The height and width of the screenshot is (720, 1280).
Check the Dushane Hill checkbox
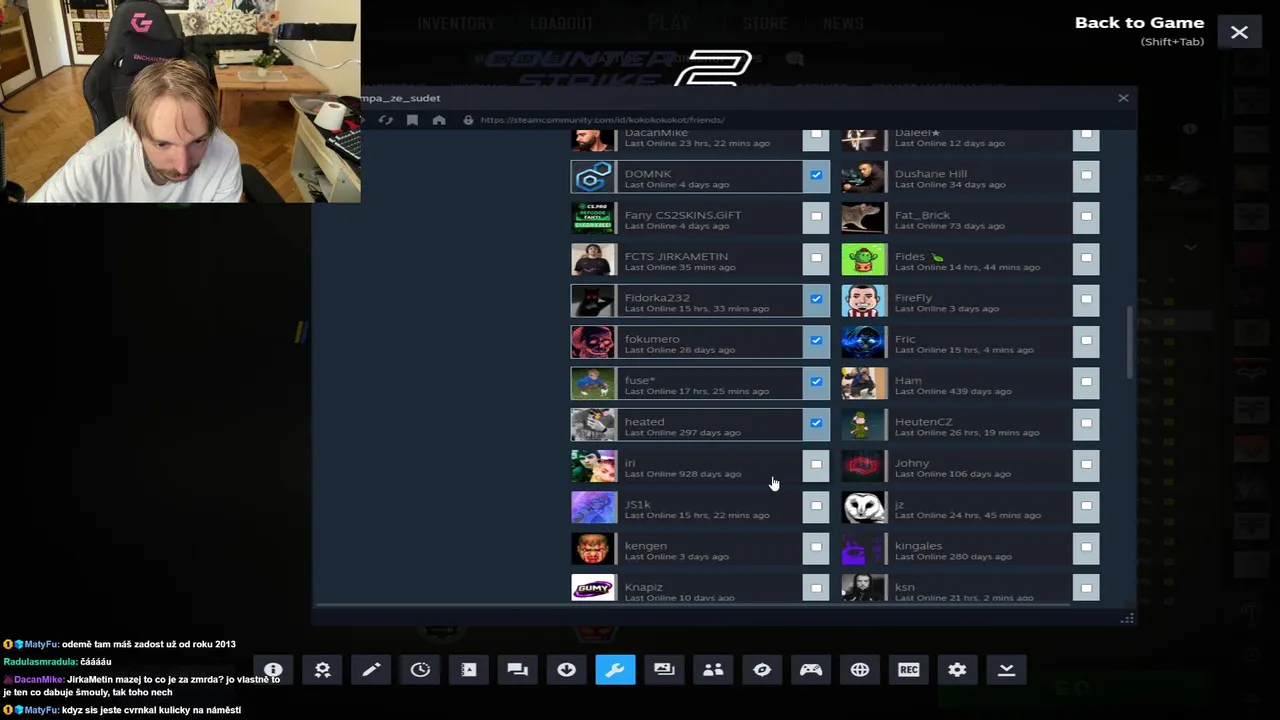(x=1086, y=175)
